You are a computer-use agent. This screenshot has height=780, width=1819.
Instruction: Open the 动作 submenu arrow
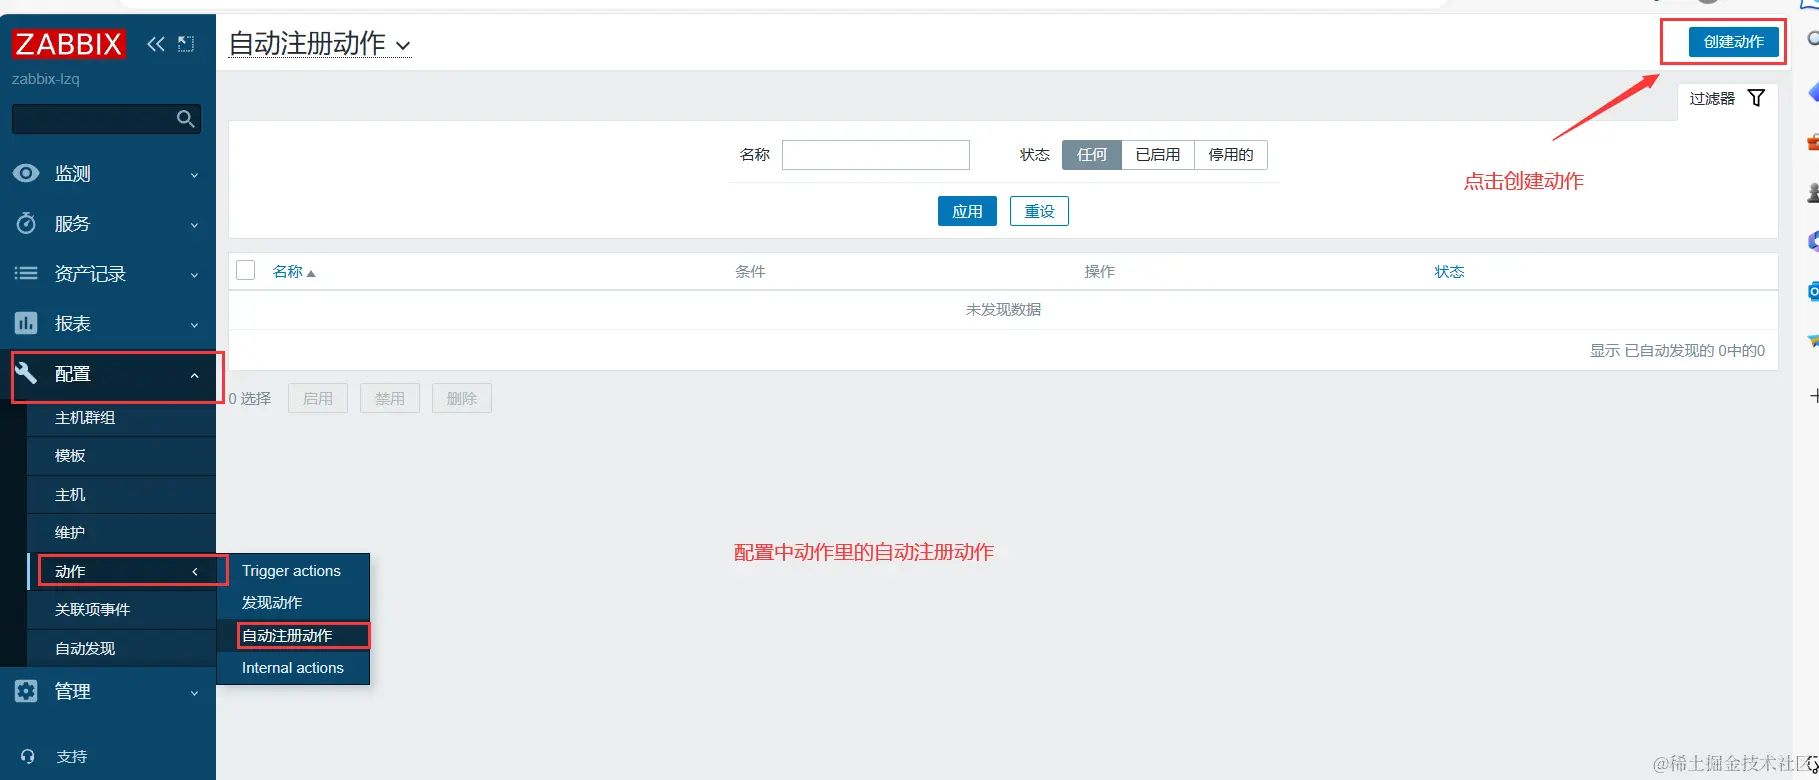(195, 571)
